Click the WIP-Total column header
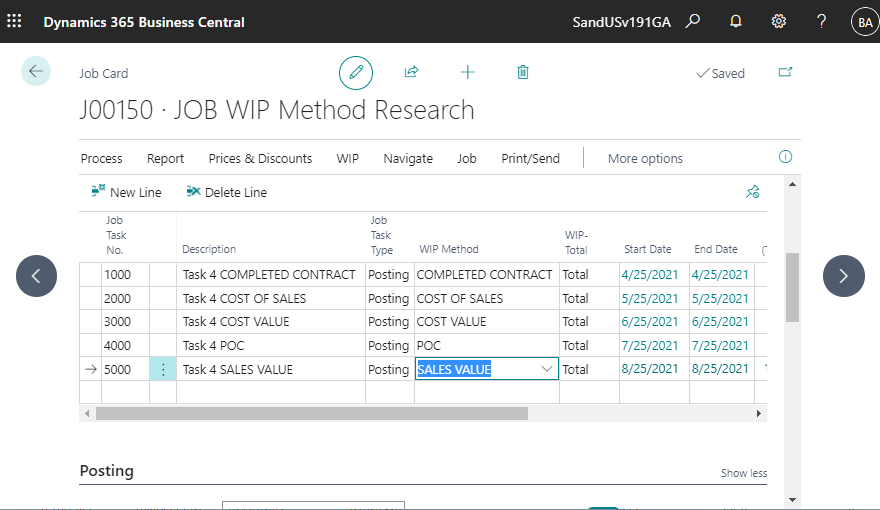This screenshot has width=880, height=510. point(576,242)
